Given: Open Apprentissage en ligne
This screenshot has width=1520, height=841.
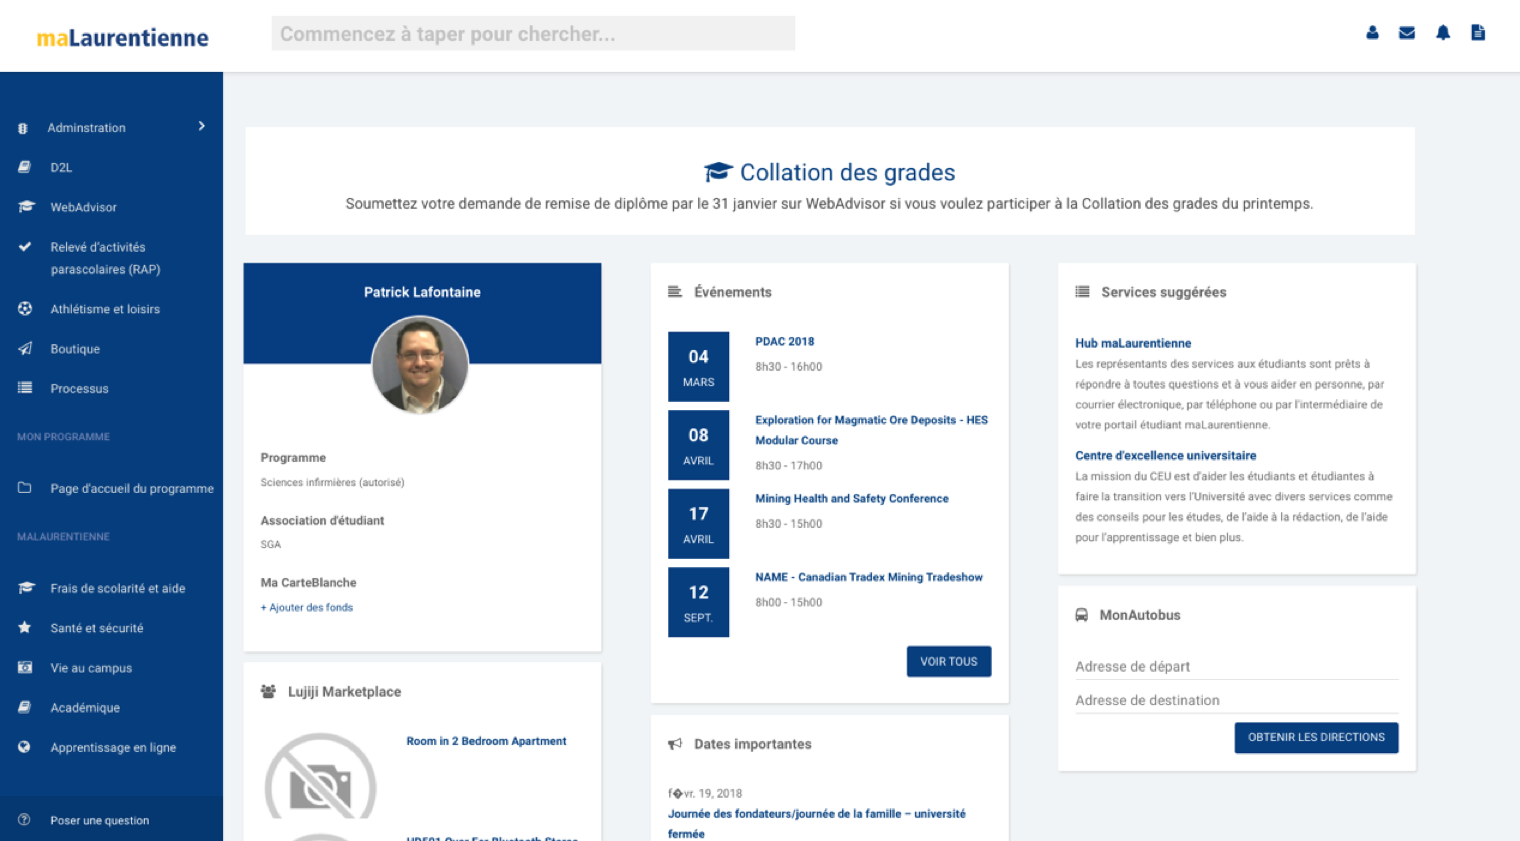Looking at the screenshot, I should (111, 747).
